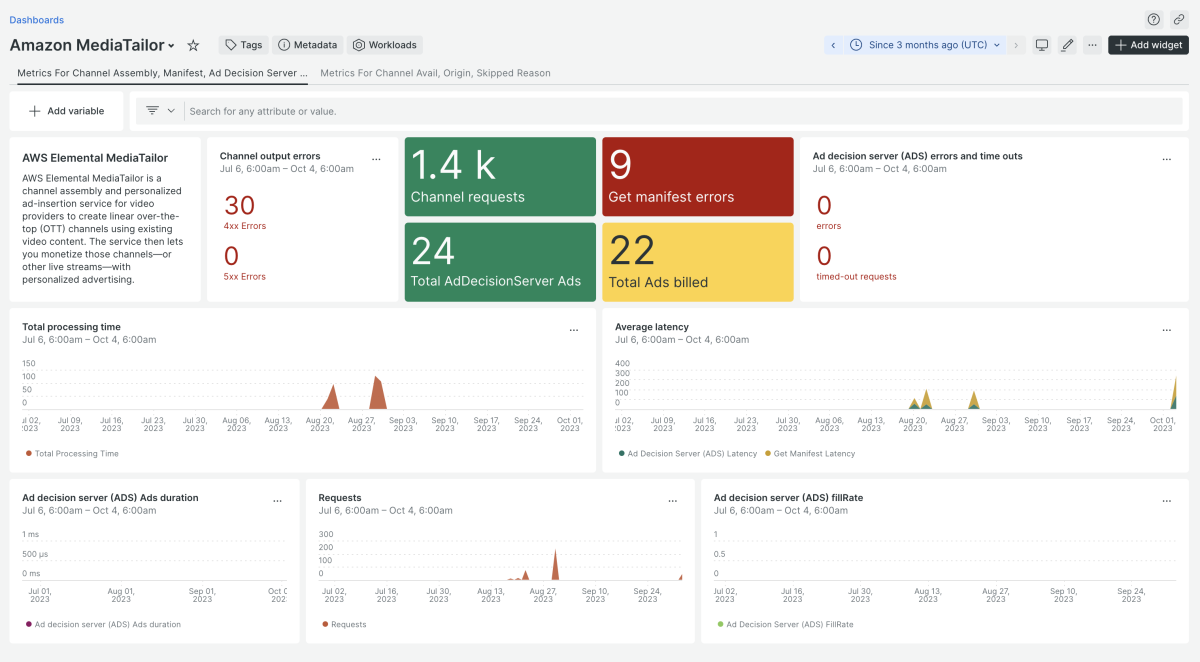
Task: Favorite the dashboard with the star icon
Action: tap(194, 45)
